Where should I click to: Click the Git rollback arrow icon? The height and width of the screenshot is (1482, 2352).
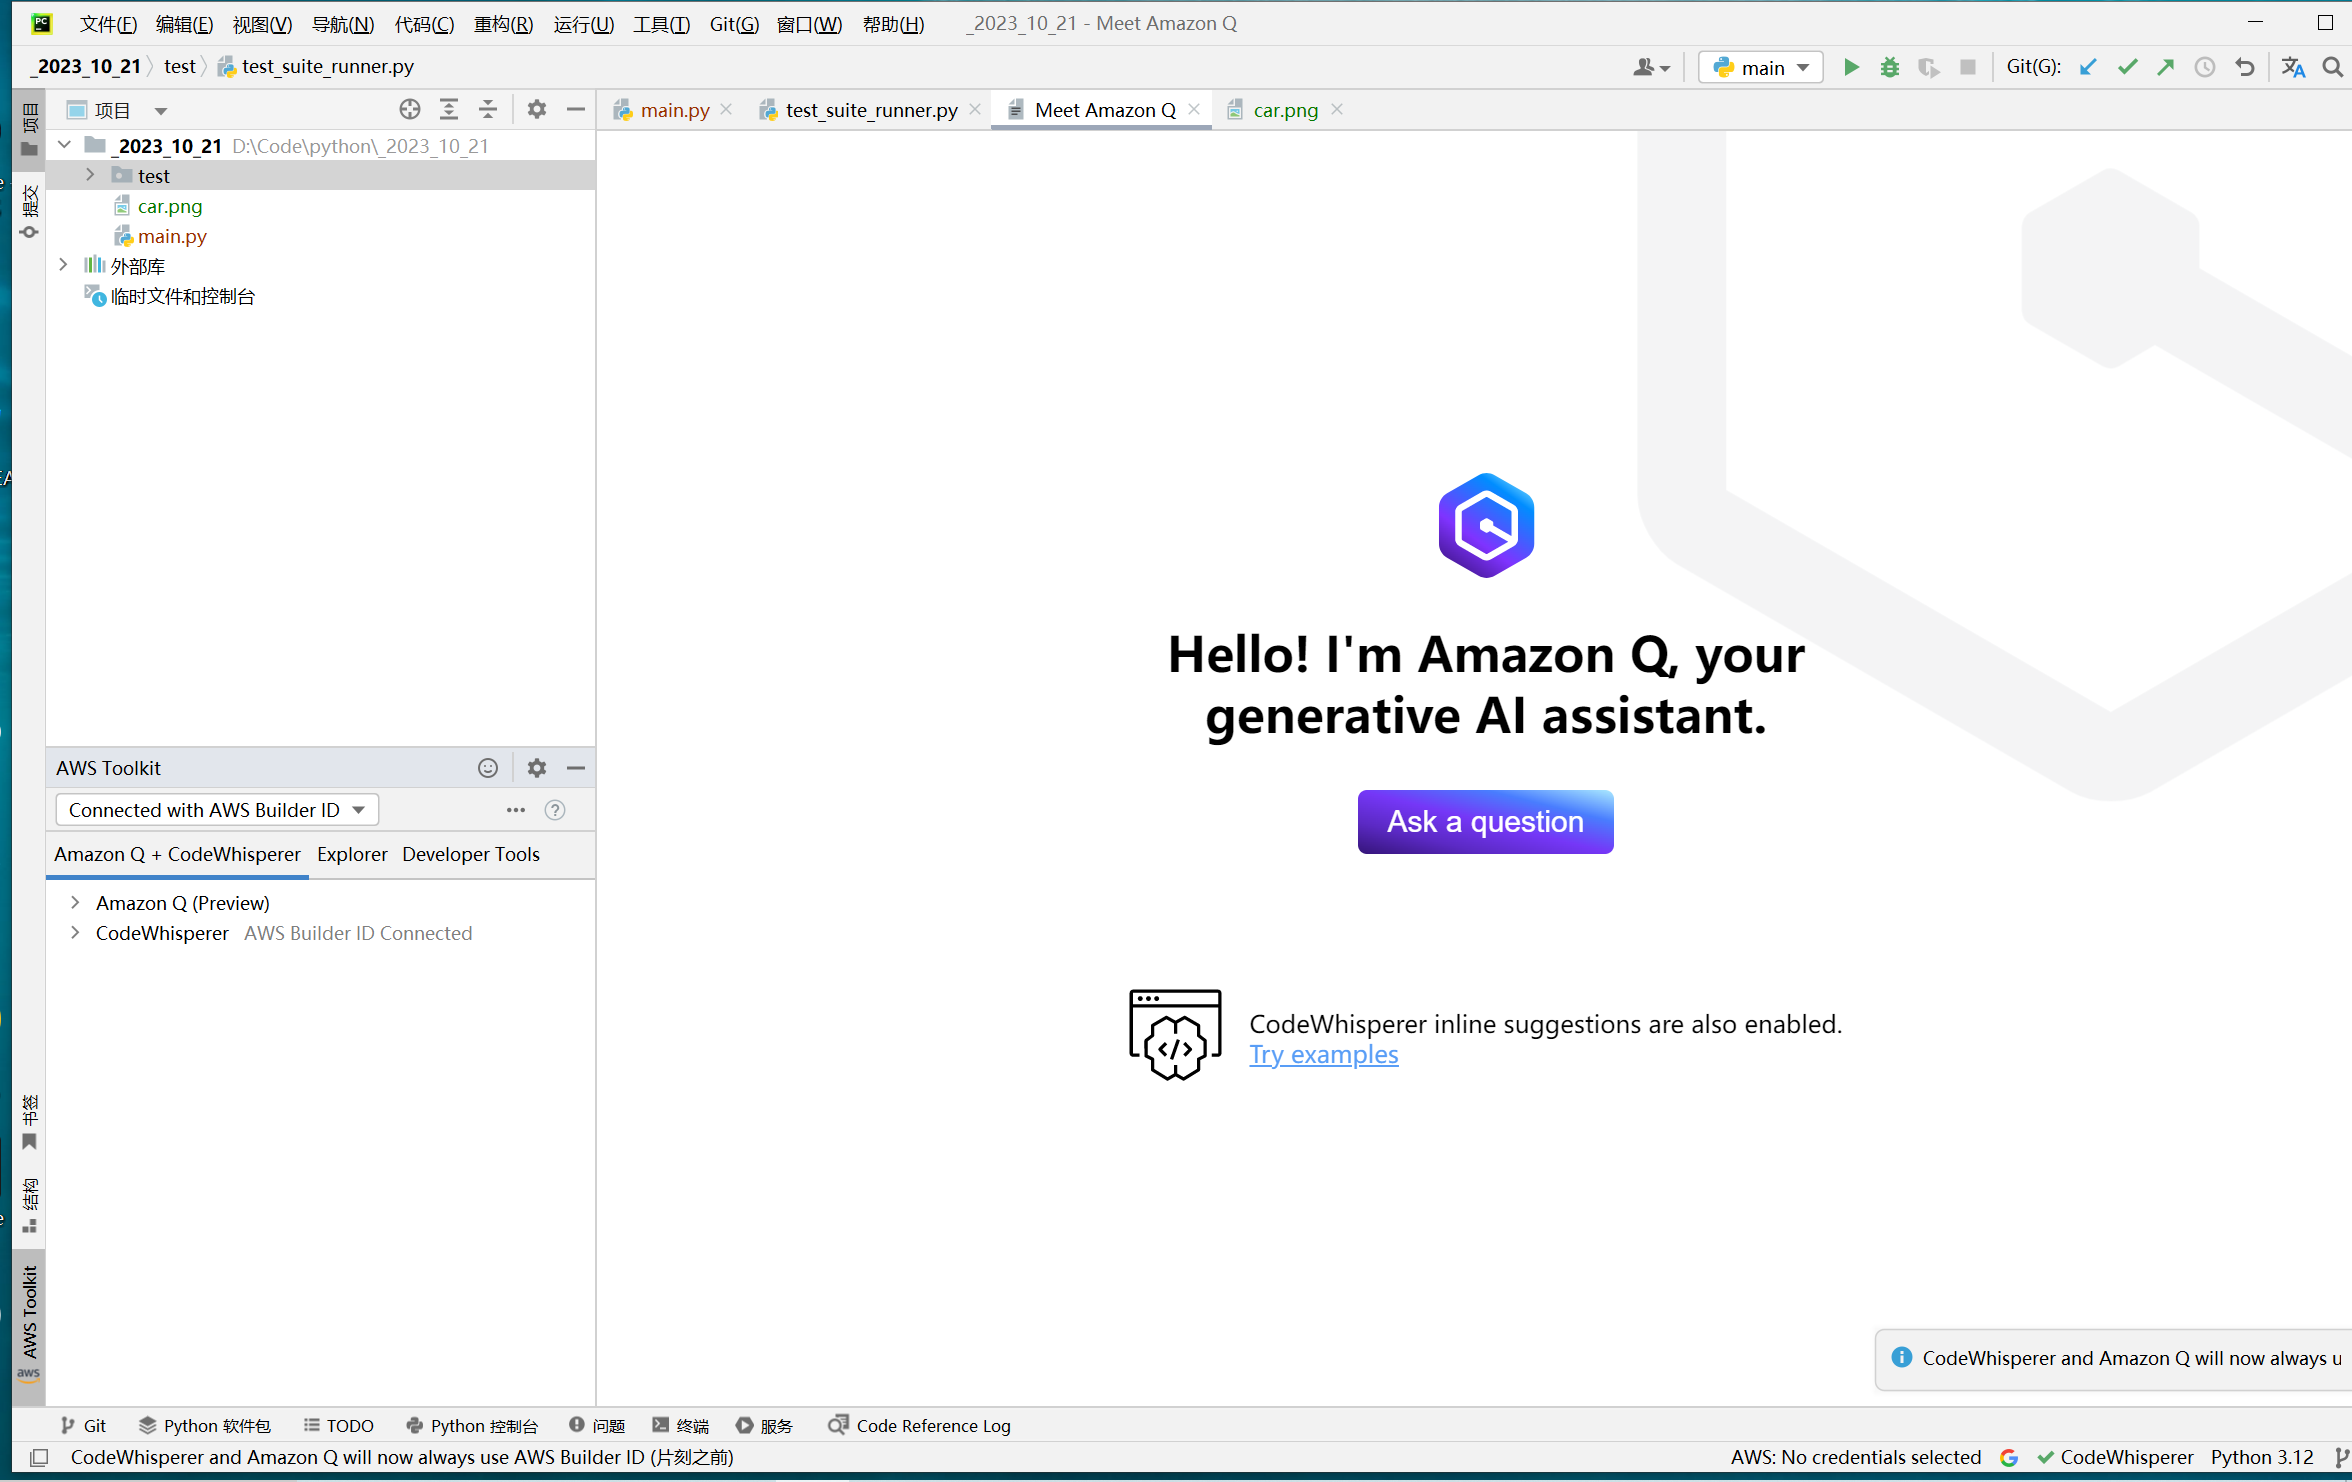click(2245, 67)
